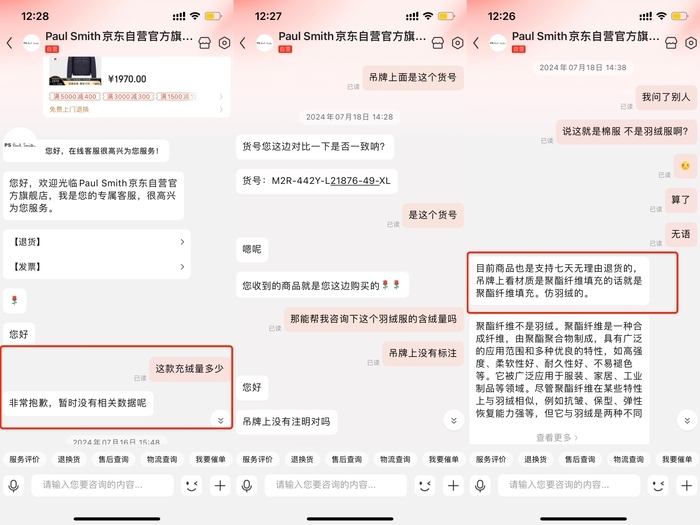Open the store icon in the left chat header

tap(204, 43)
